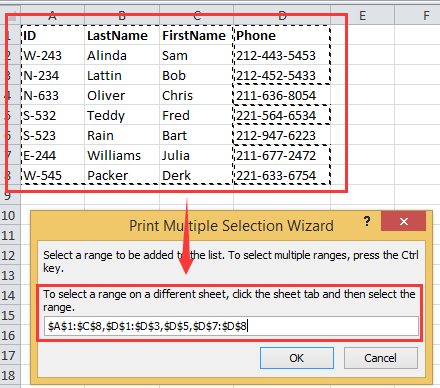Select the Lattin last name cell
This screenshot has height=388, width=440.
(x=122, y=75)
